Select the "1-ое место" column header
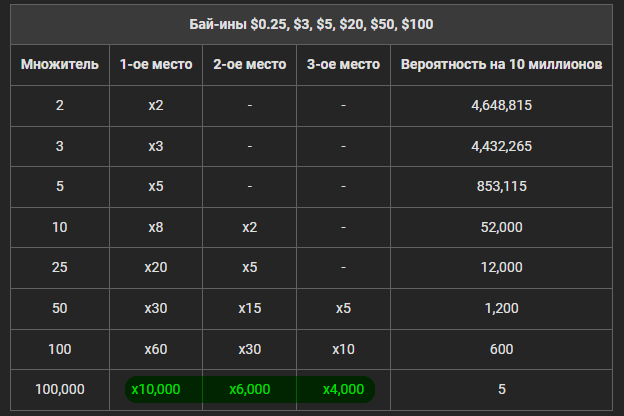The width and height of the screenshot is (624, 416). point(156,65)
